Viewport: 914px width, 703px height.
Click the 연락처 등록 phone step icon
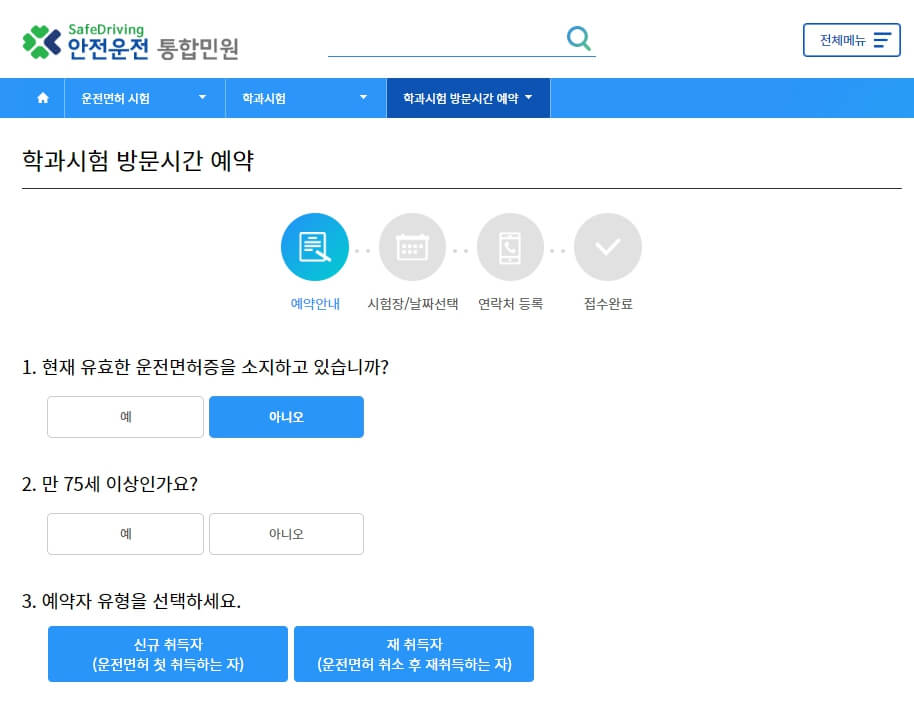tap(510, 246)
